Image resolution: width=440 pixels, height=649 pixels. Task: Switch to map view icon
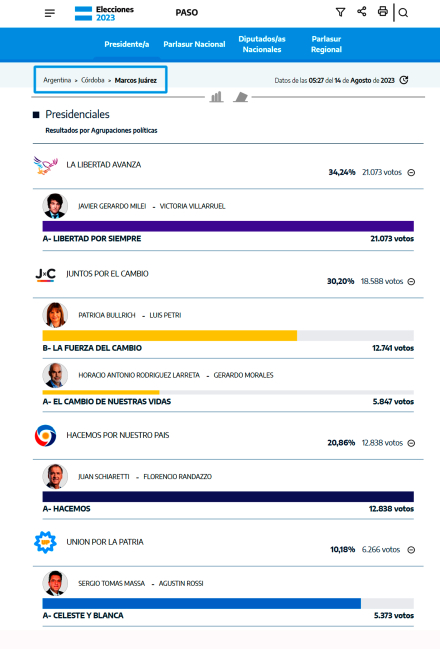pyautogui.click(x=240, y=97)
